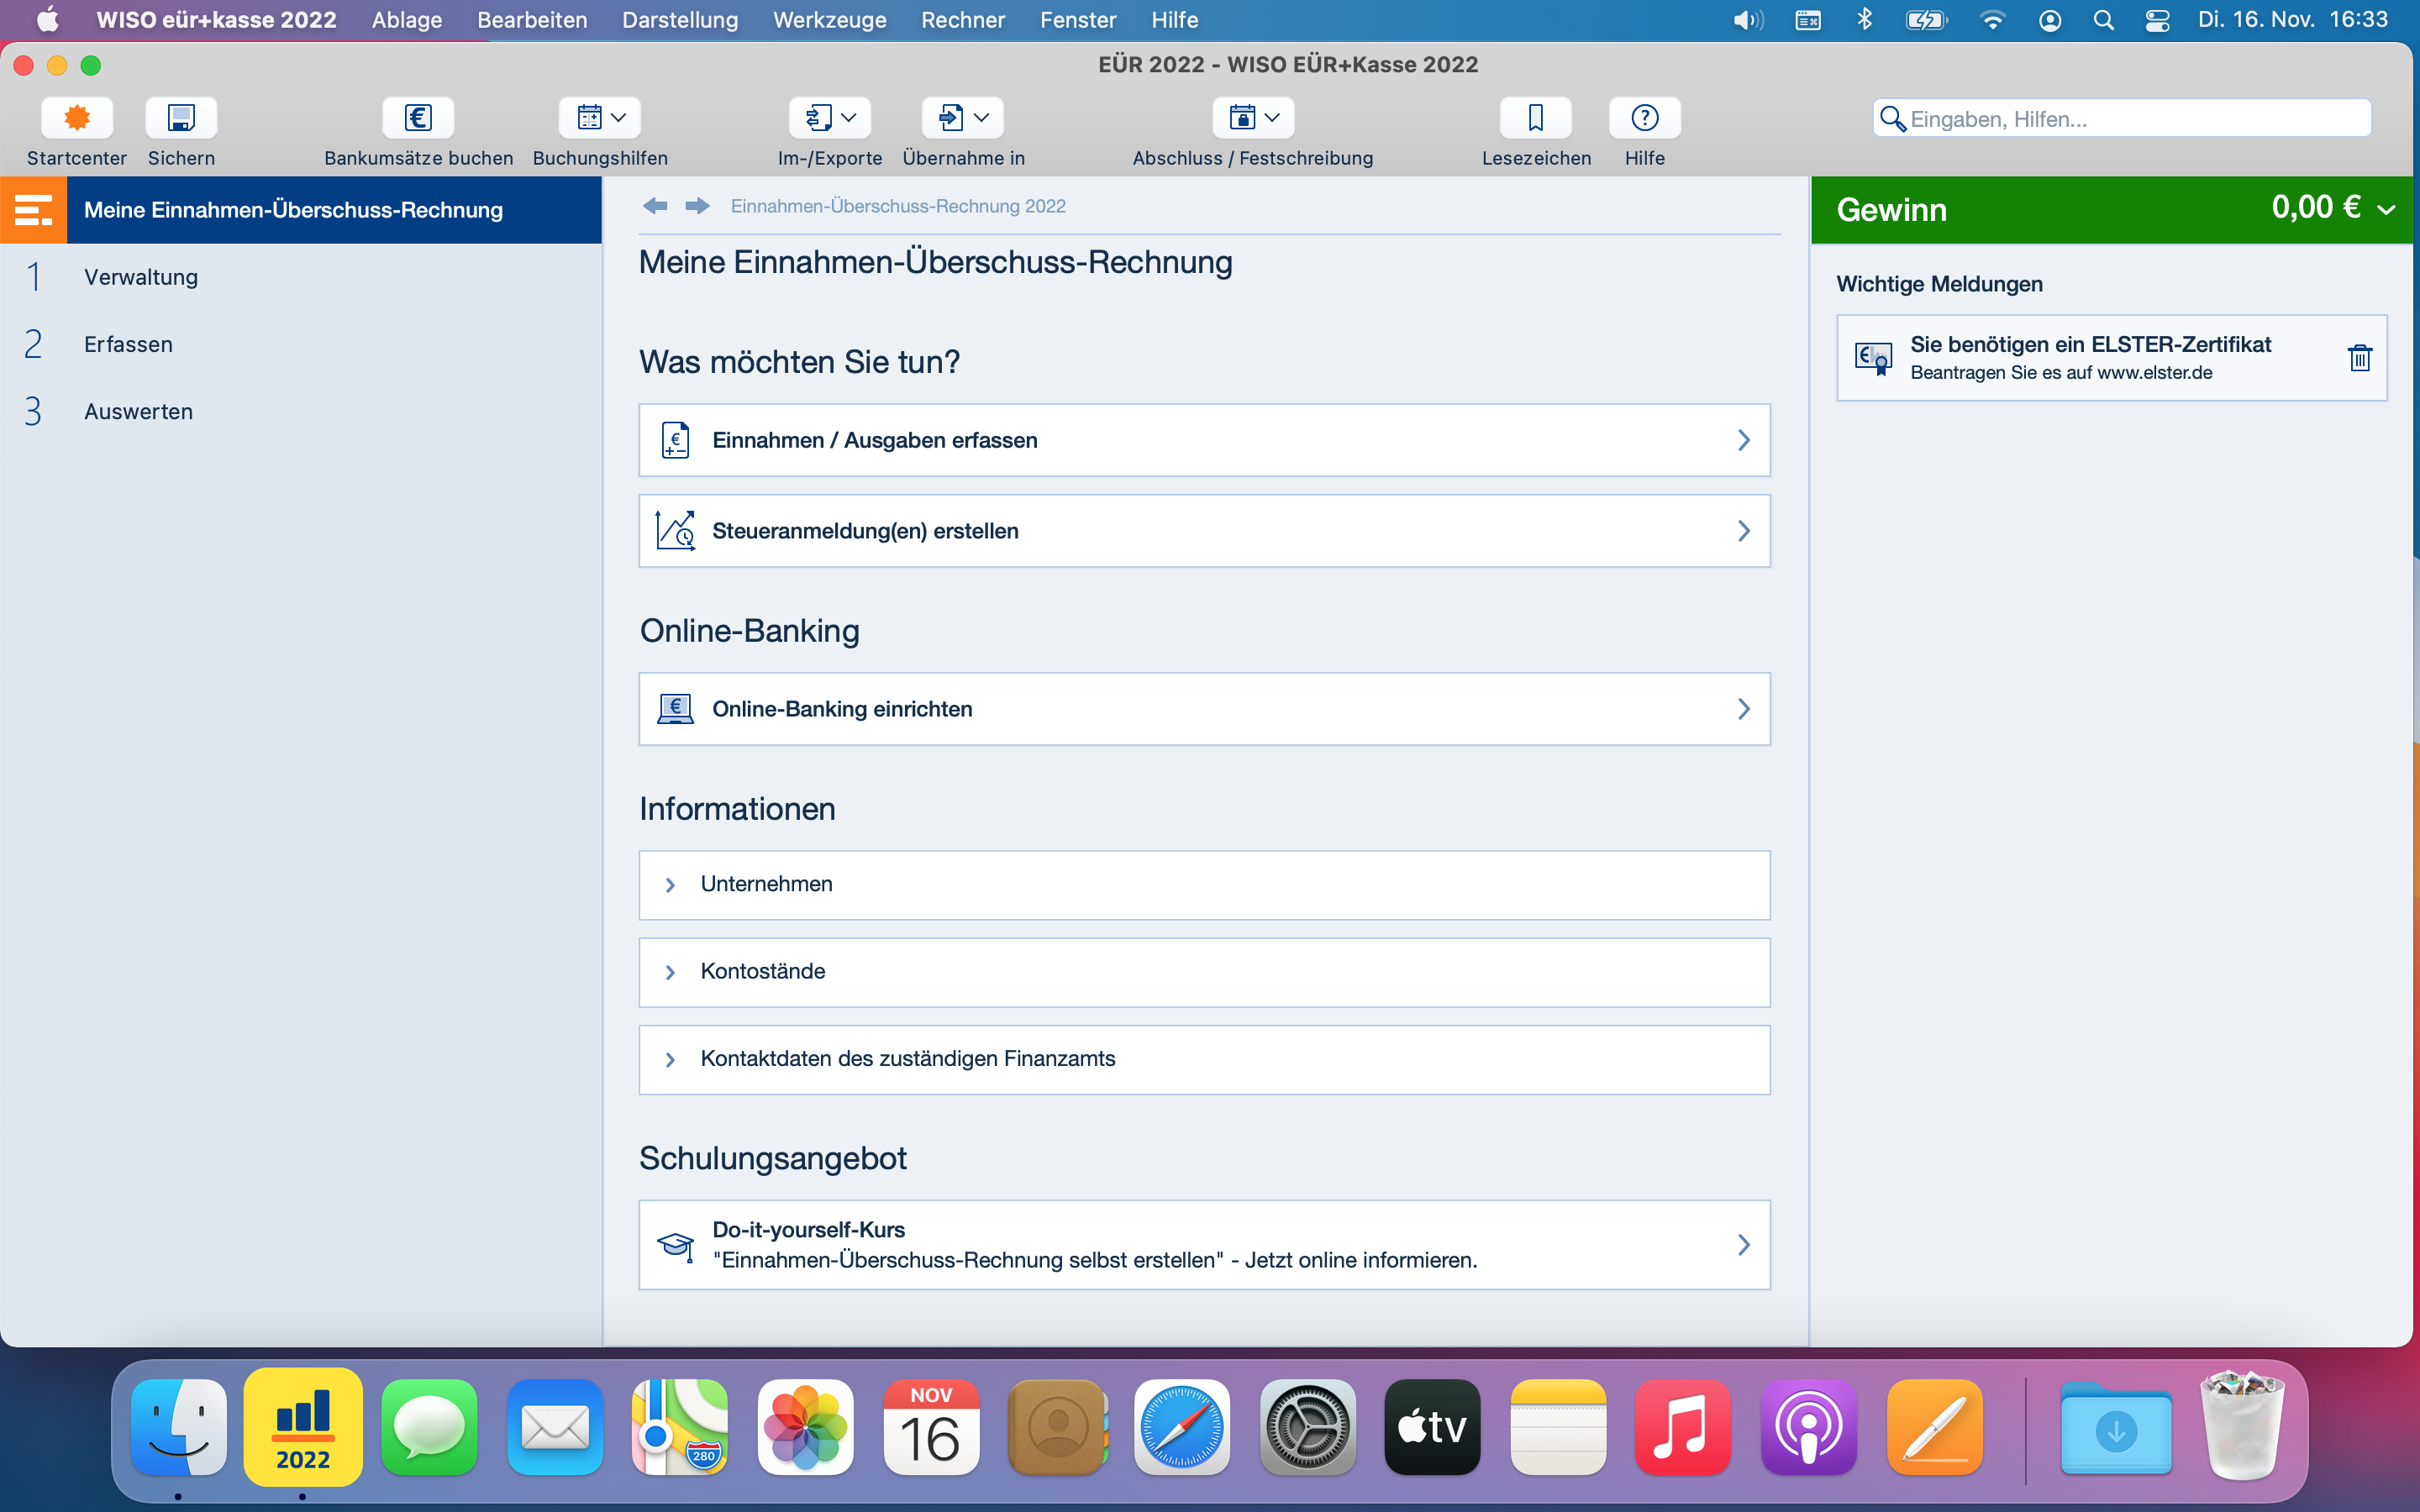Click breadcrumb Einnahmen-Überschuss-Rechnung 2022
This screenshot has height=1512, width=2420.
(898, 206)
